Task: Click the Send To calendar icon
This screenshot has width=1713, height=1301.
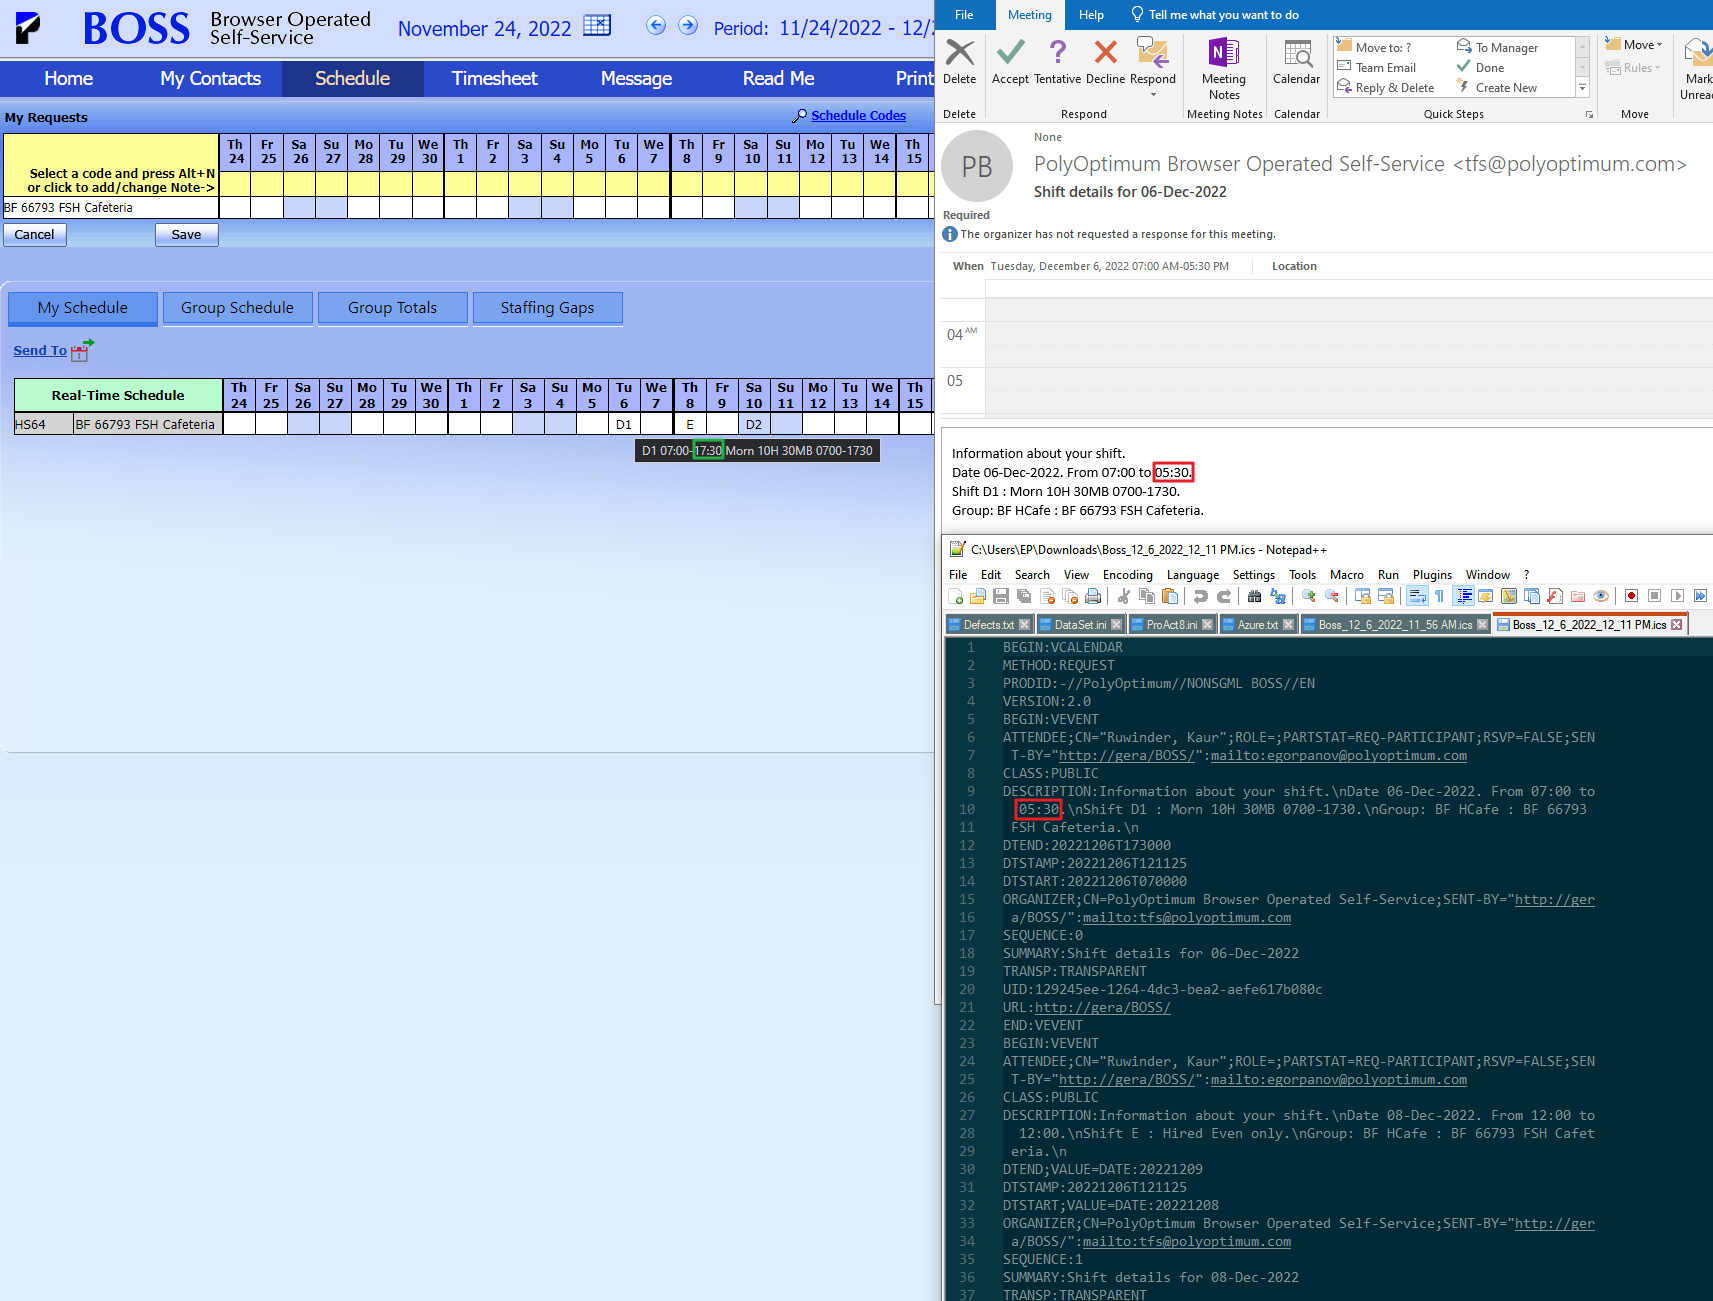Action: 82,350
